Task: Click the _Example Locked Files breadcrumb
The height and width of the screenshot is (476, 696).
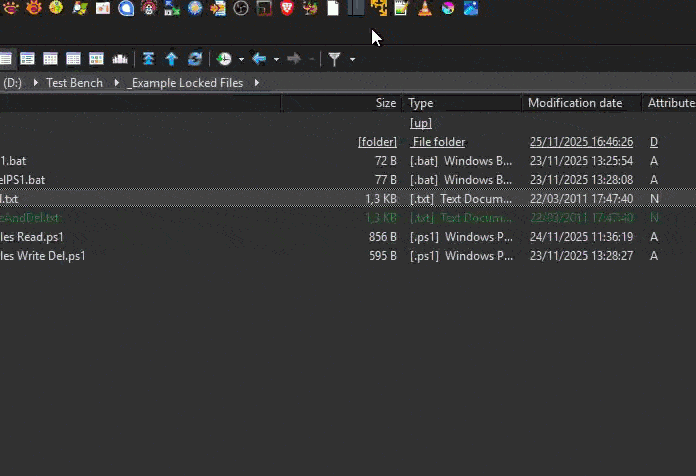Action: [x=185, y=83]
